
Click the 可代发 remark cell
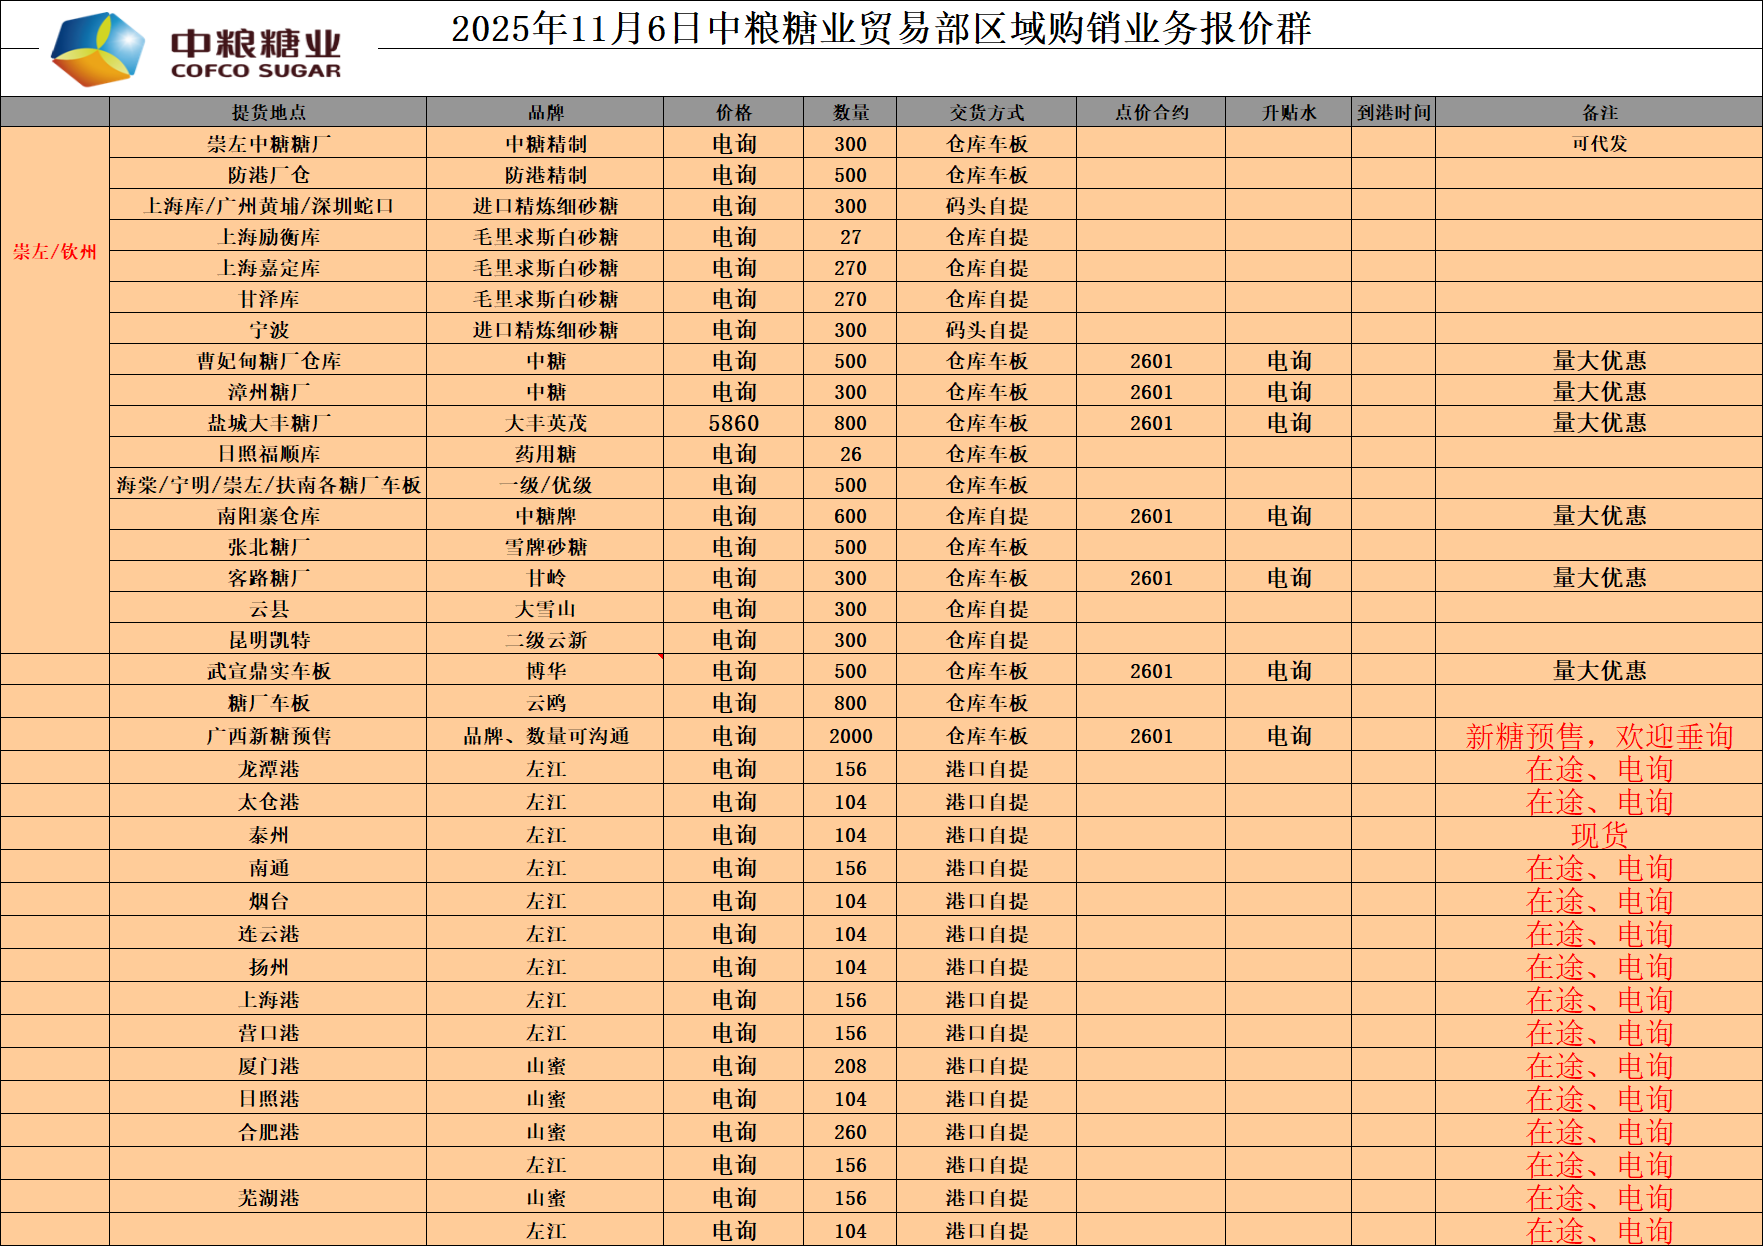pos(1599,143)
